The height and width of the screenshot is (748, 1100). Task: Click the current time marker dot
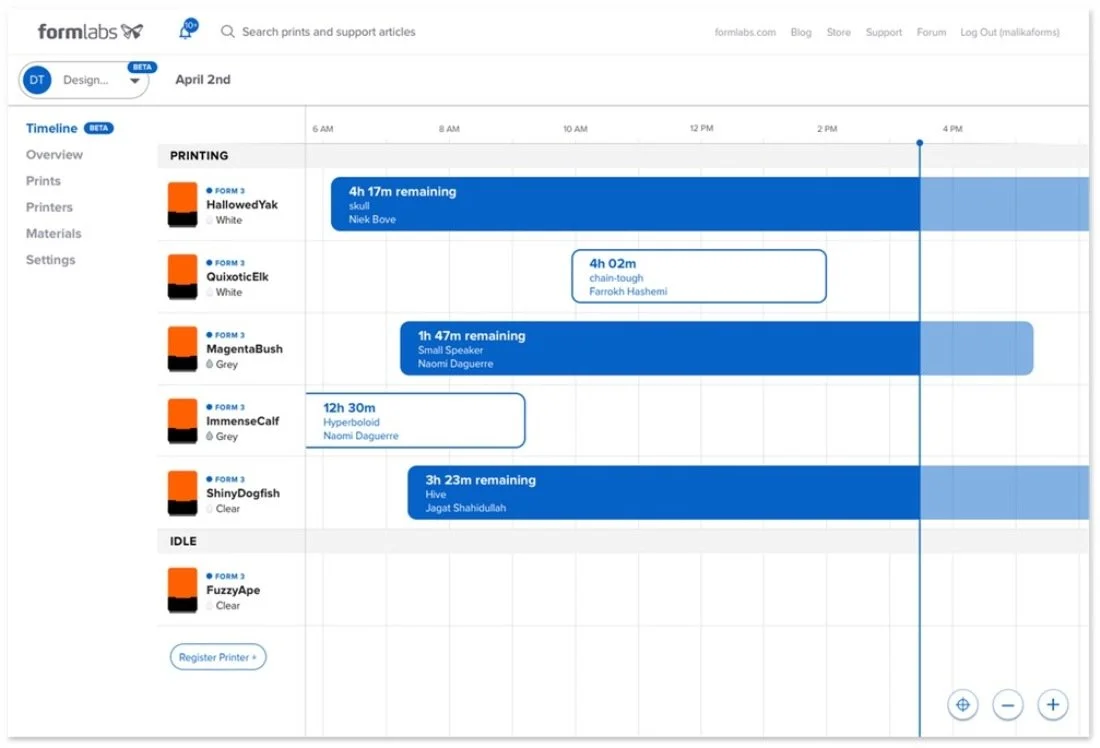[920, 142]
